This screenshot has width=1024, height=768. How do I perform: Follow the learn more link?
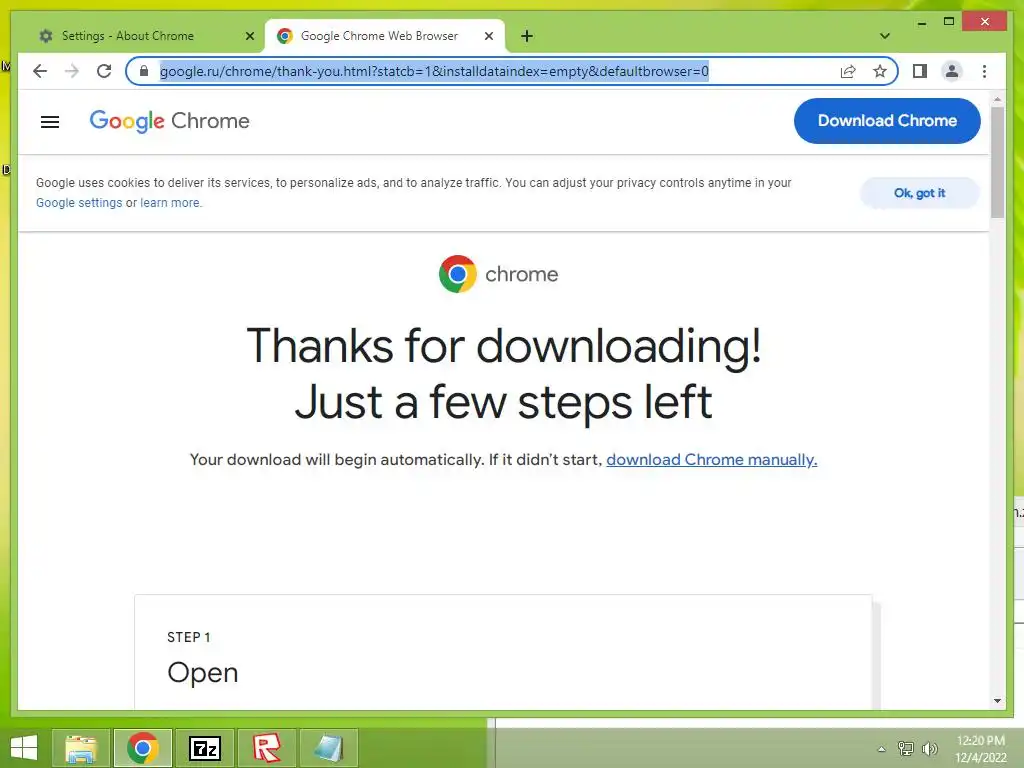[x=170, y=203]
